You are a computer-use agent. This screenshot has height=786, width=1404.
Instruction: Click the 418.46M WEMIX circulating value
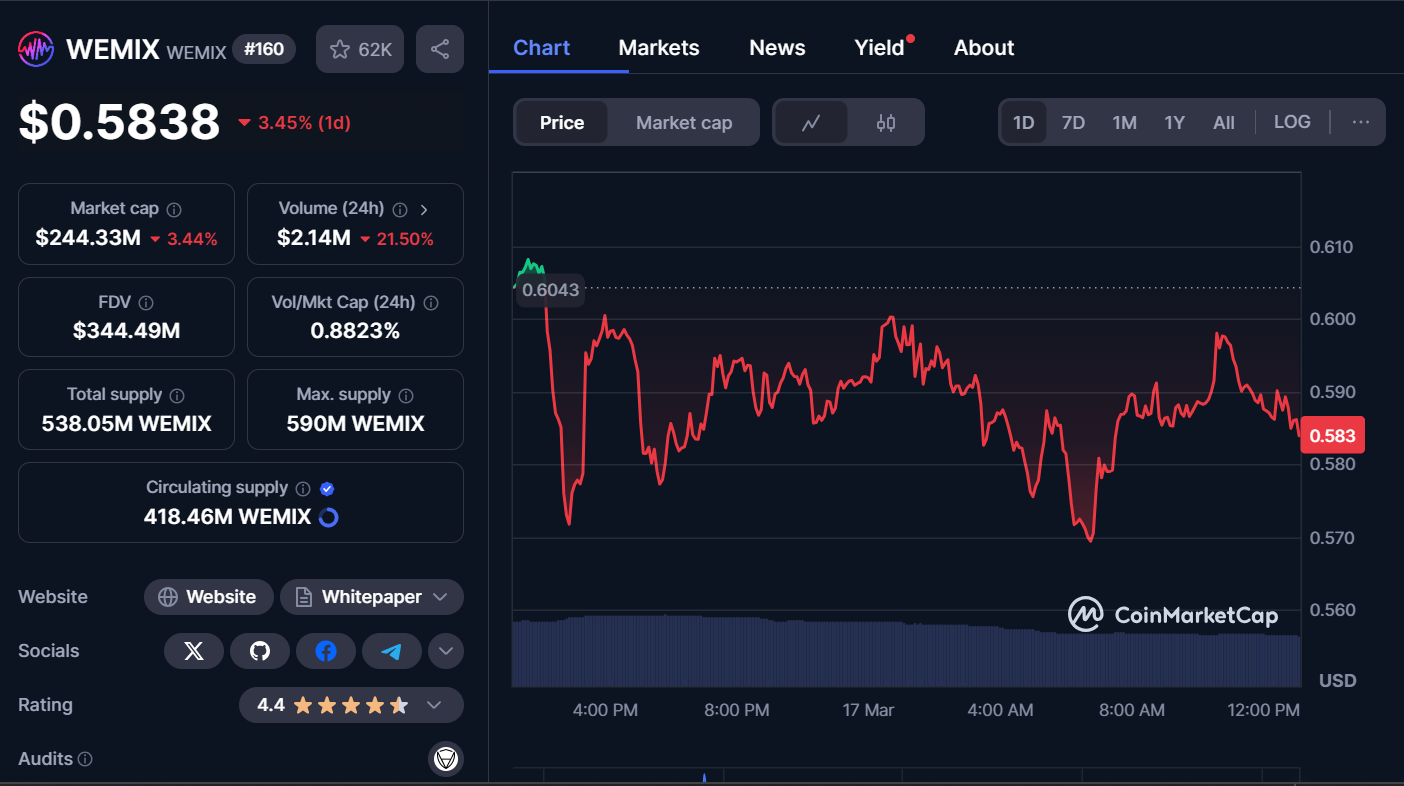click(227, 517)
